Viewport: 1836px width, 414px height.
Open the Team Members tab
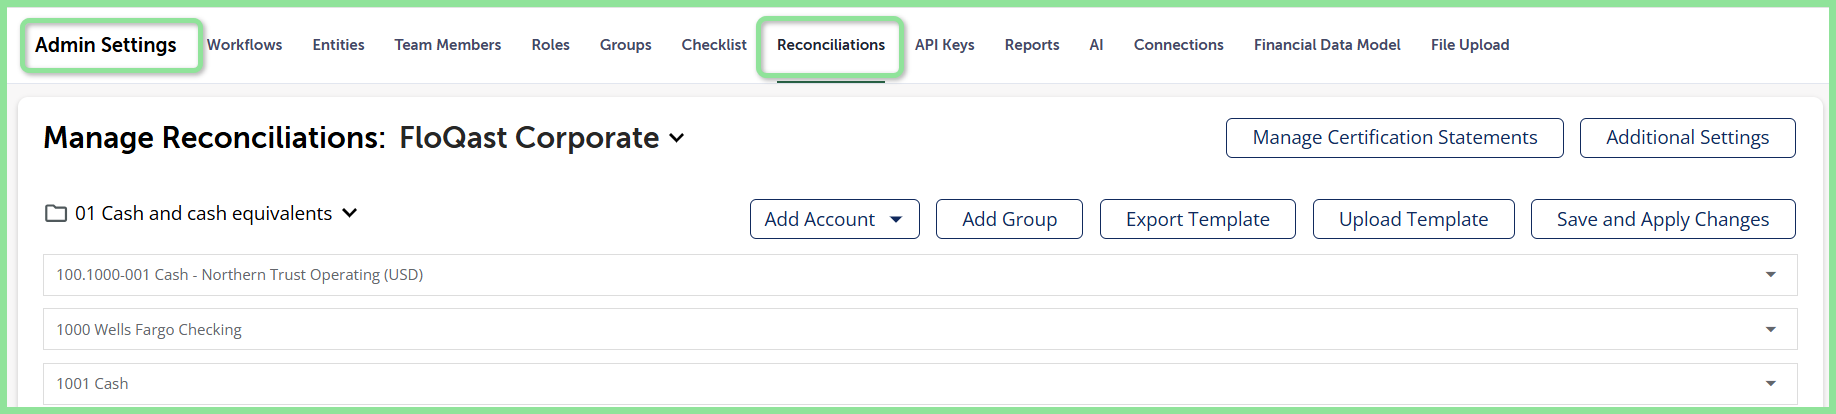tap(447, 45)
